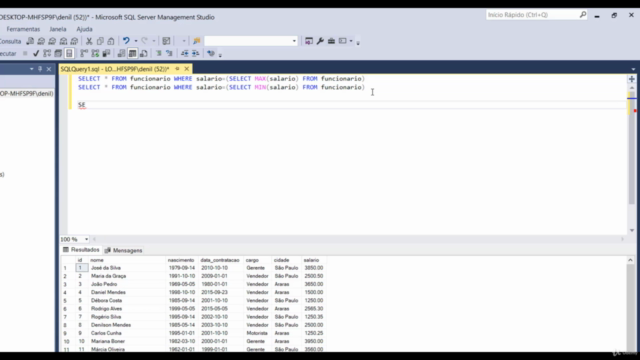Click the results grid scroll up arrow
640x360 pixels.
pos(631,260)
